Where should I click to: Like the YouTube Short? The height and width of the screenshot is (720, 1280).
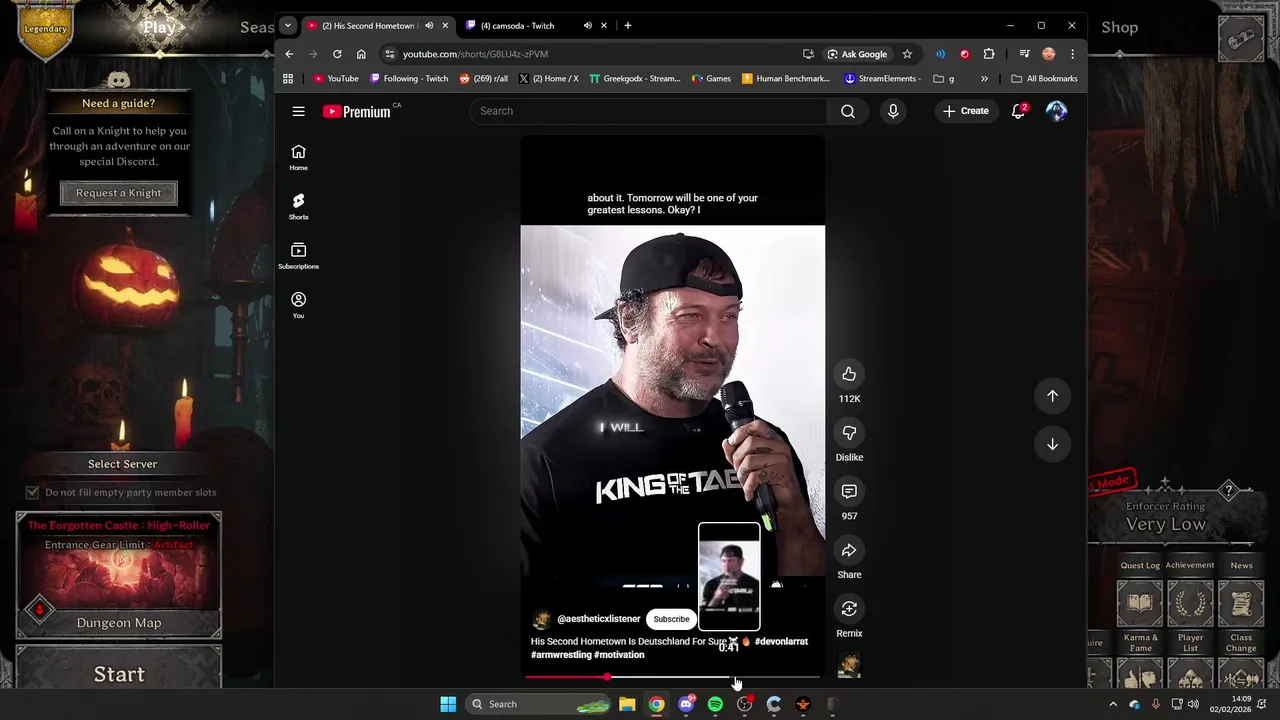849,374
